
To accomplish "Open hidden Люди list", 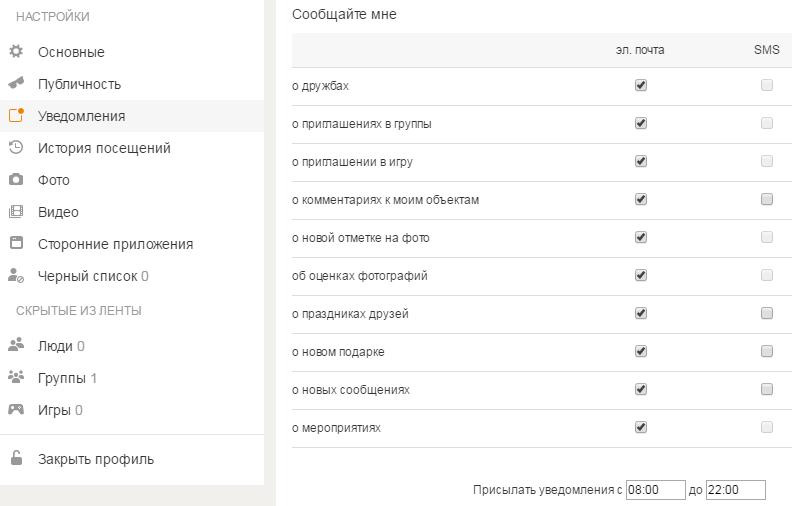I will click(55, 346).
